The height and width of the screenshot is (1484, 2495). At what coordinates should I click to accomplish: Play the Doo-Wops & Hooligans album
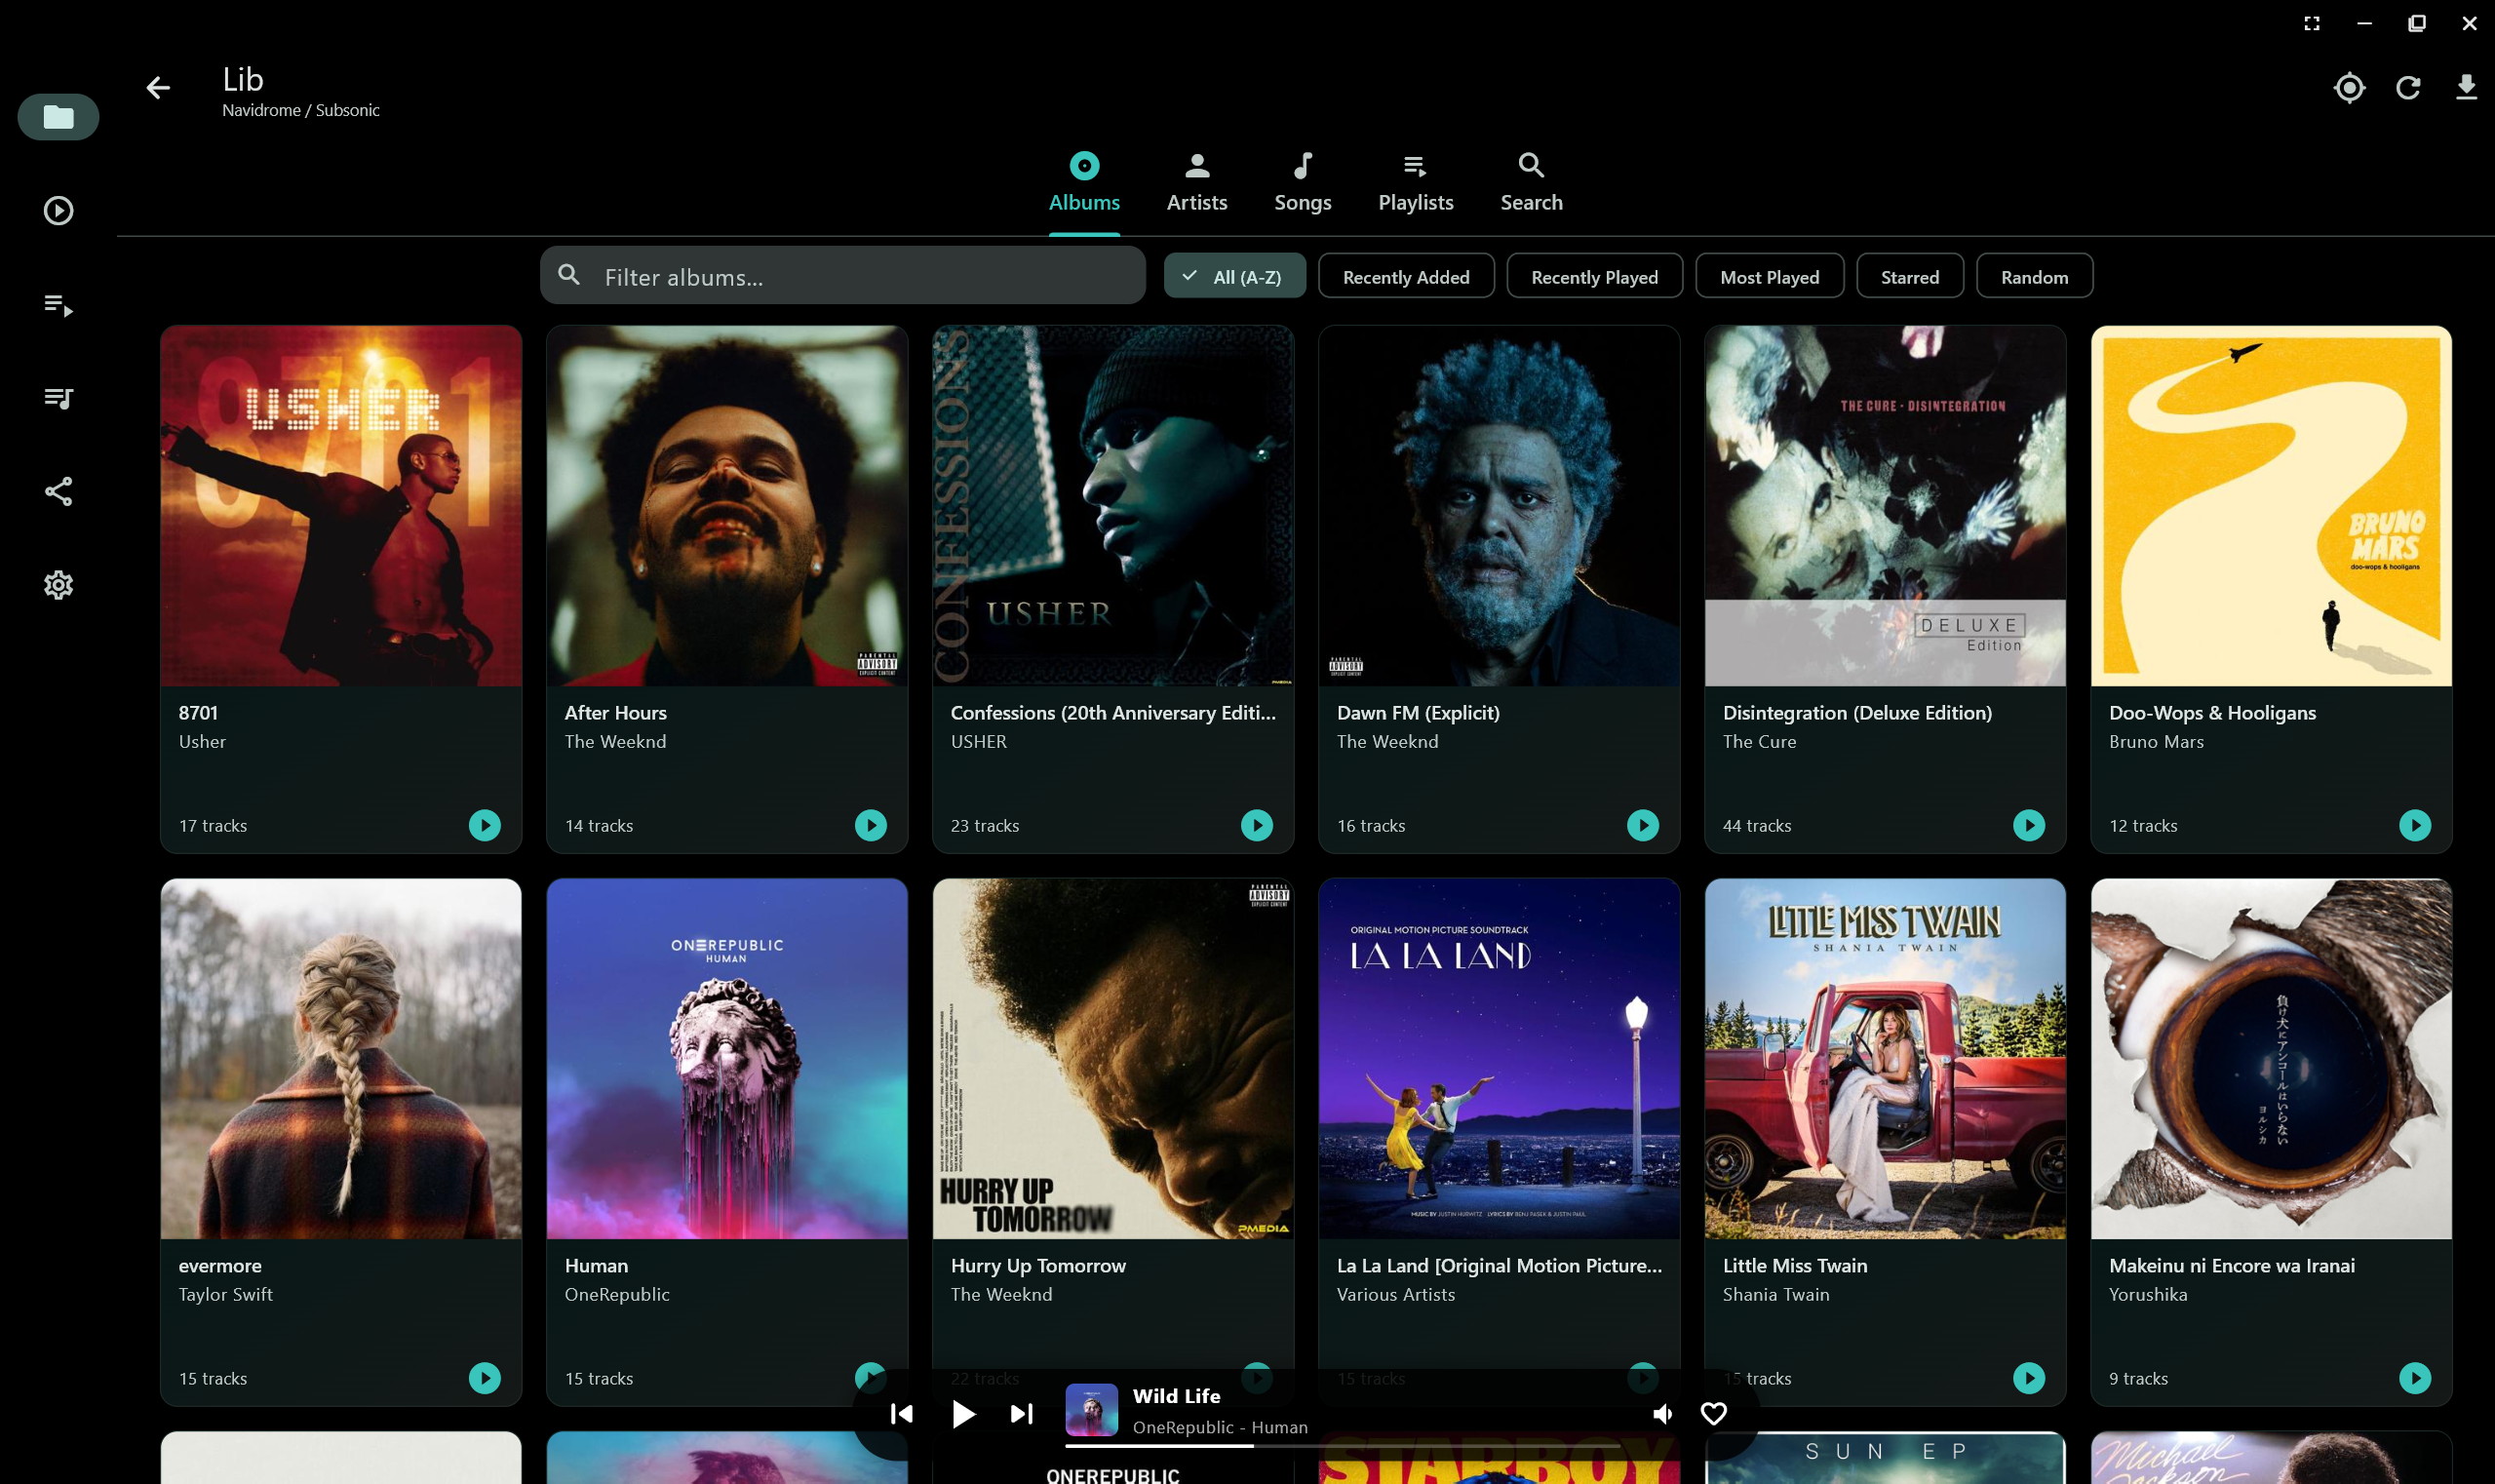2415,825
